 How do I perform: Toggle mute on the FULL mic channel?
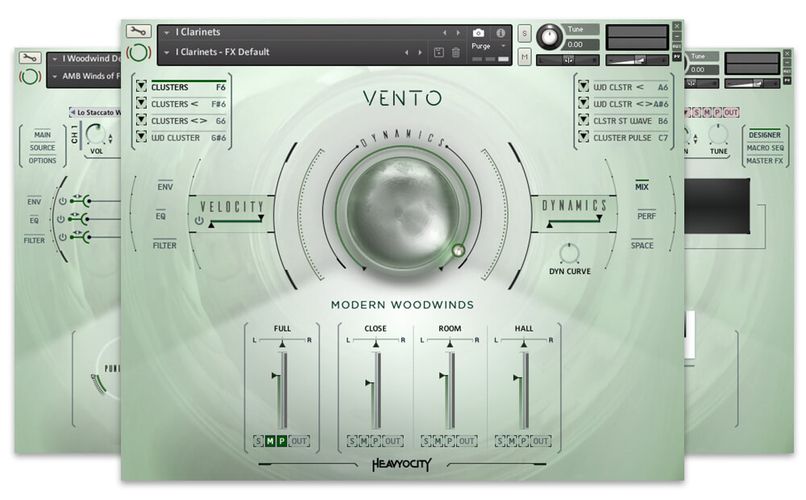click(x=268, y=441)
